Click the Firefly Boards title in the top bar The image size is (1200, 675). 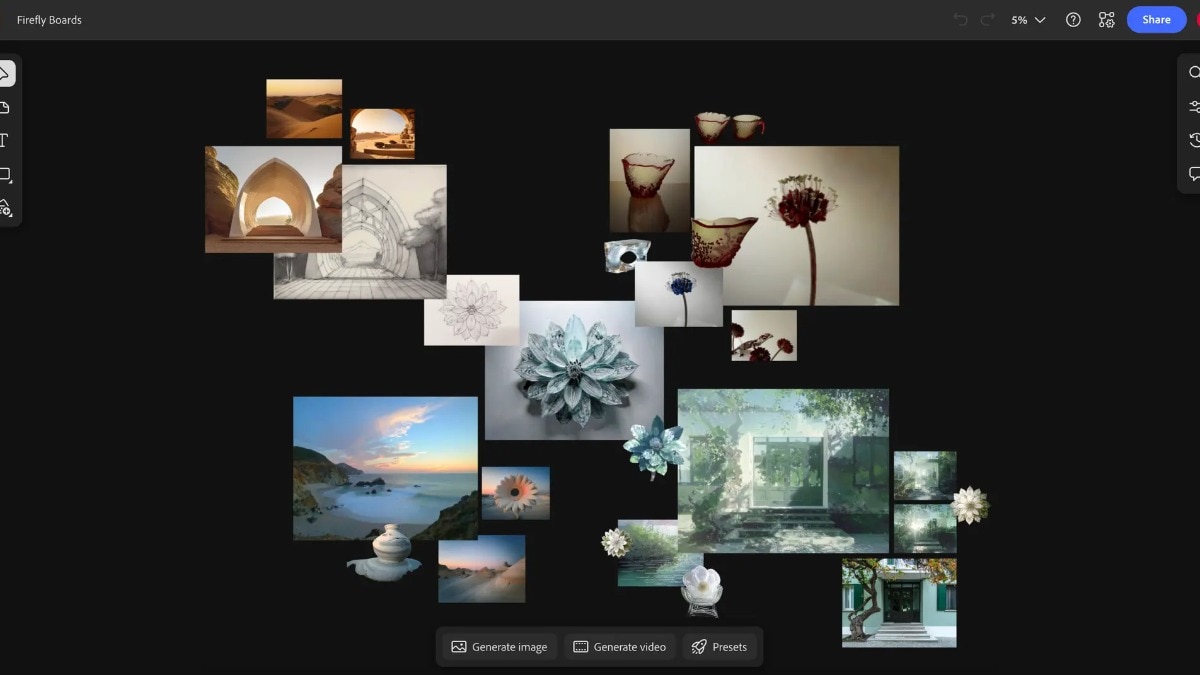49,19
